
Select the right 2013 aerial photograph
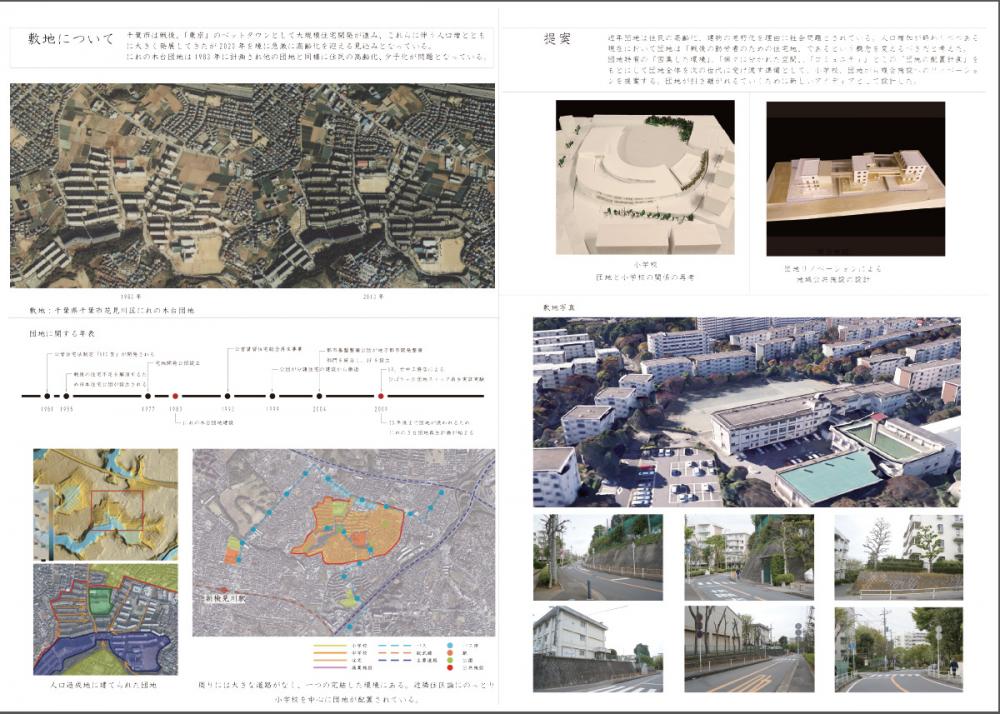[x=374, y=185]
